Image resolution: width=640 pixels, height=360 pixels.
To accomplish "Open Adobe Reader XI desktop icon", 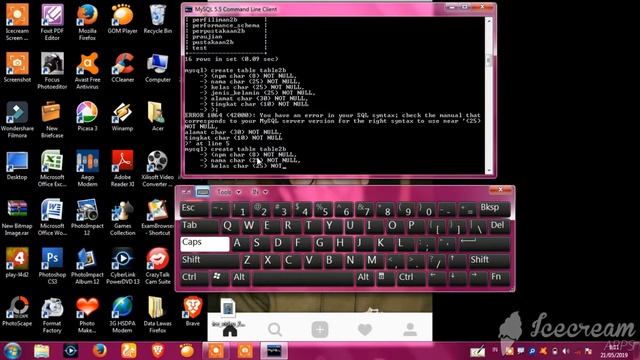I will [x=122, y=168].
